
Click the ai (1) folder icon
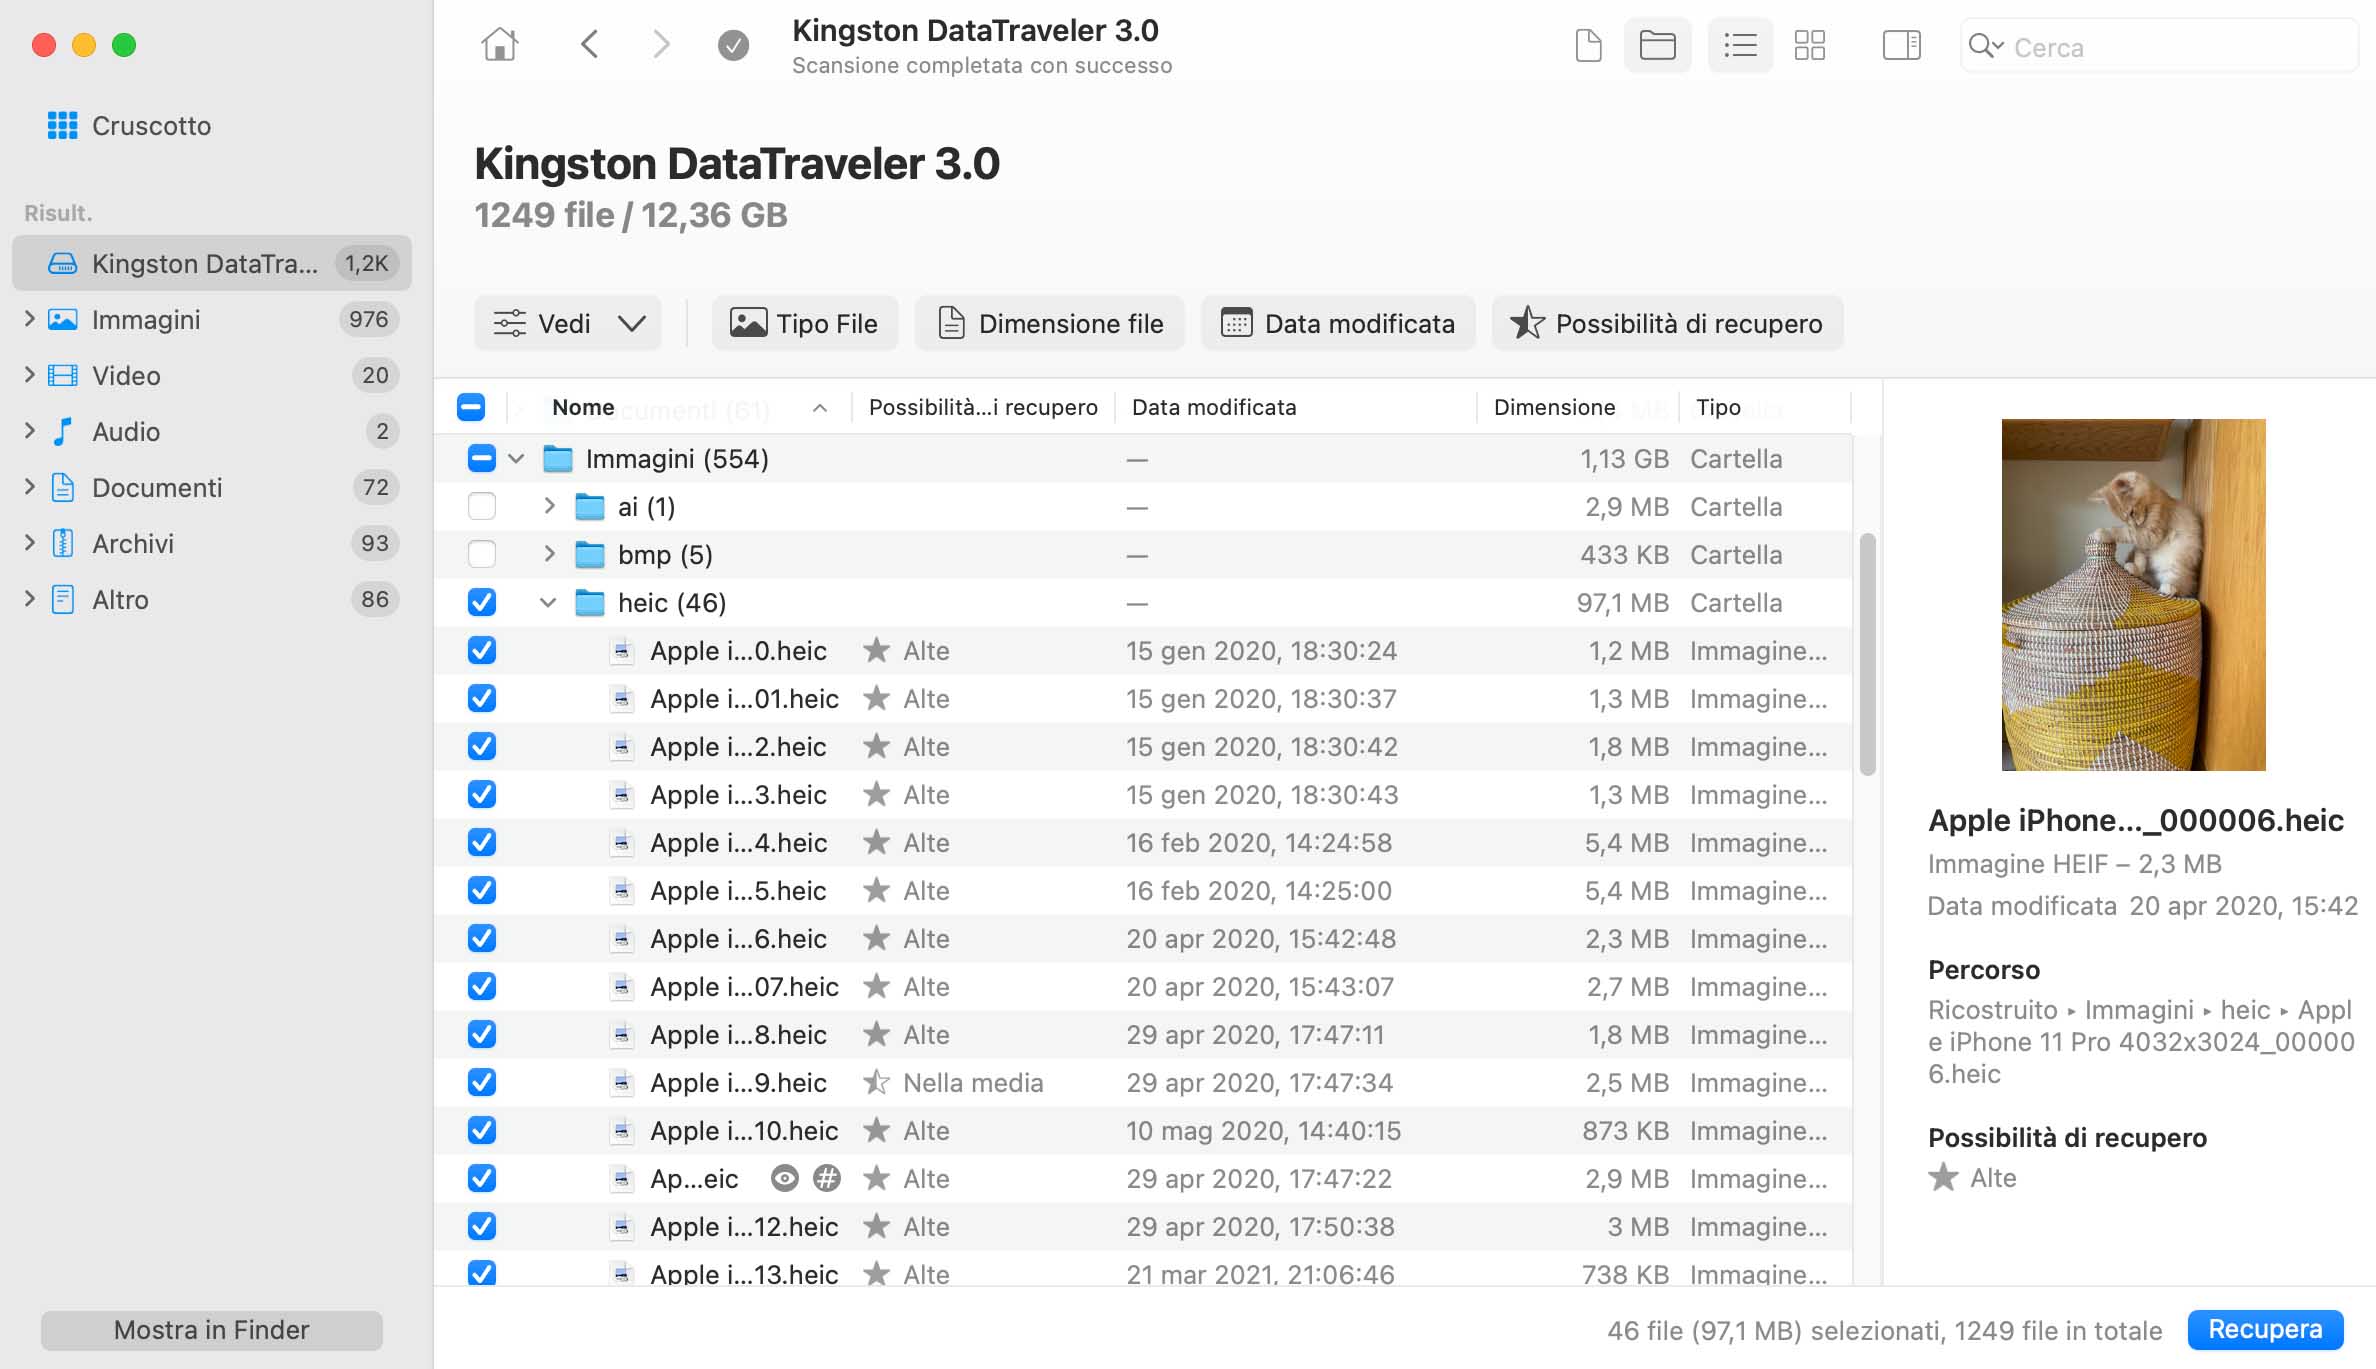click(590, 507)
